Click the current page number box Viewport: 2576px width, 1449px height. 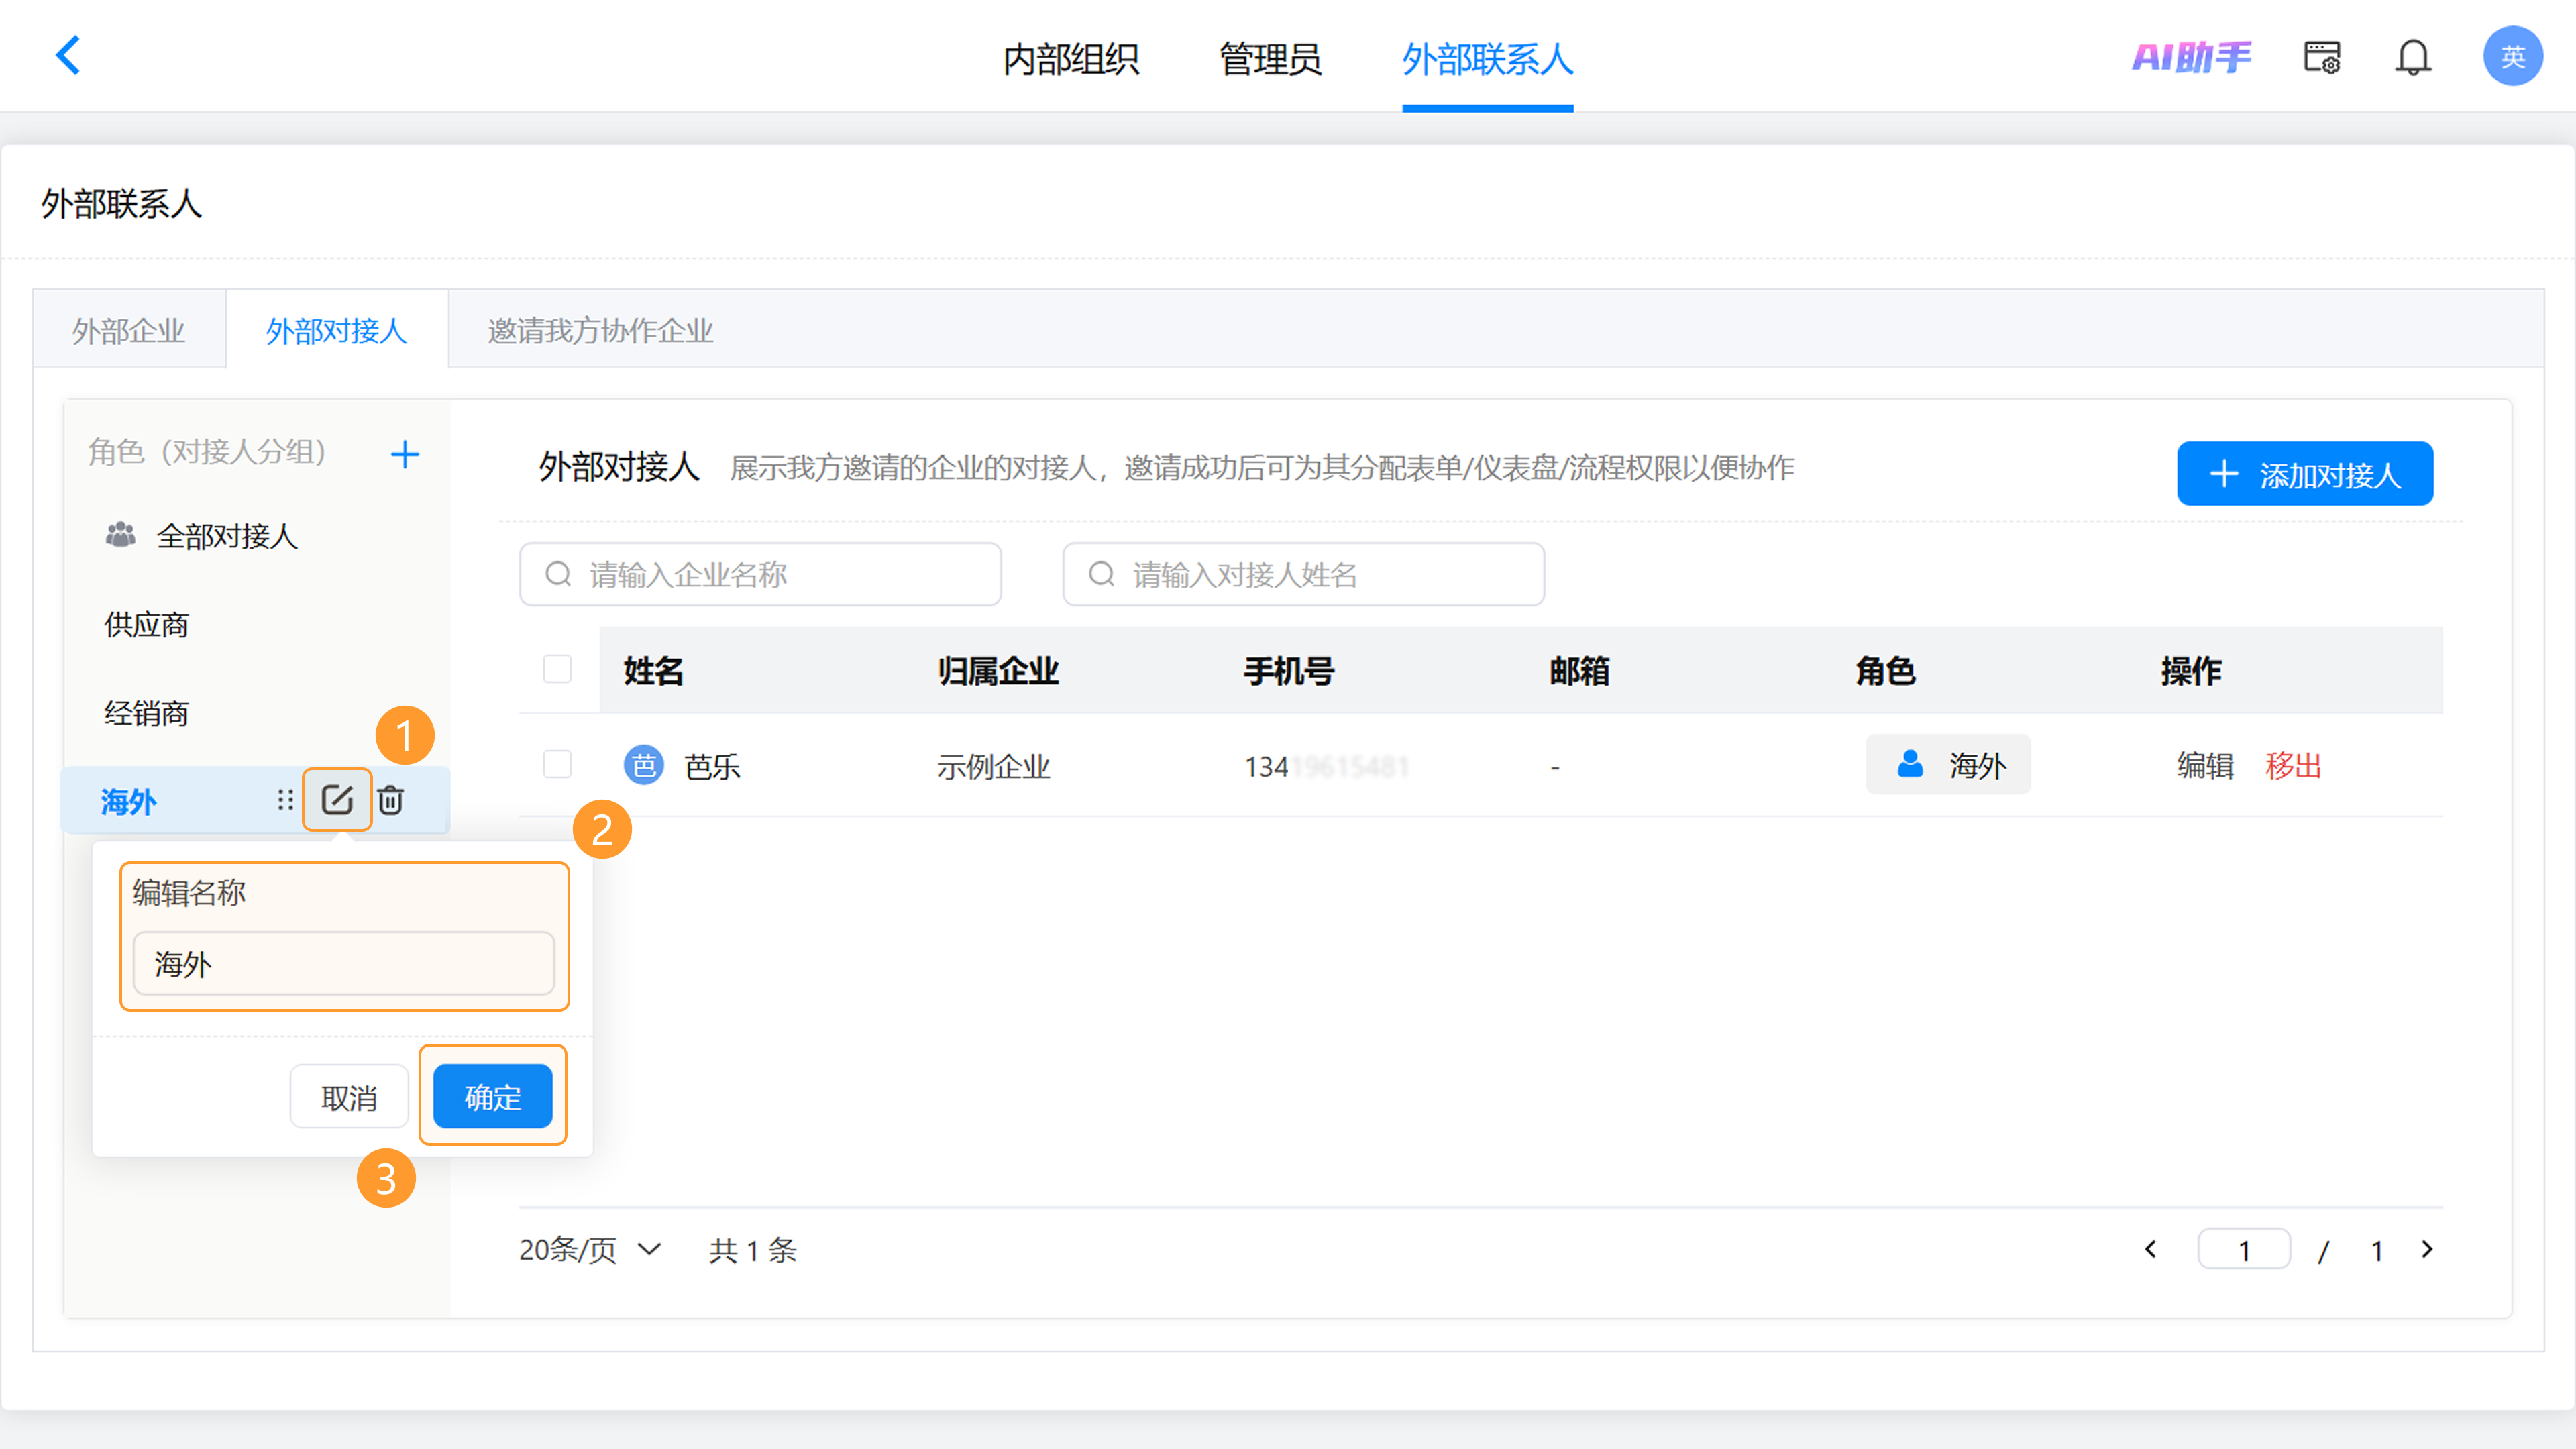pos(2244,1249)
